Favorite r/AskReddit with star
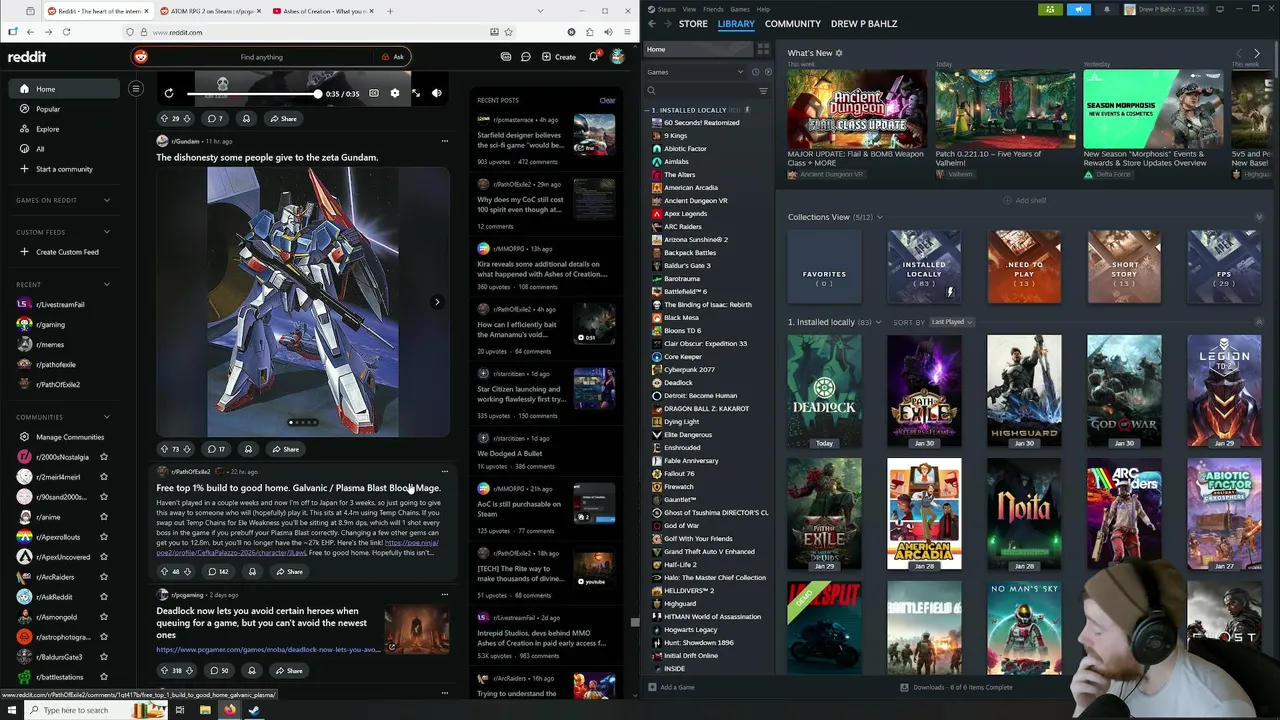Screen dimensions: 1280x720 (x=103, y=597)
